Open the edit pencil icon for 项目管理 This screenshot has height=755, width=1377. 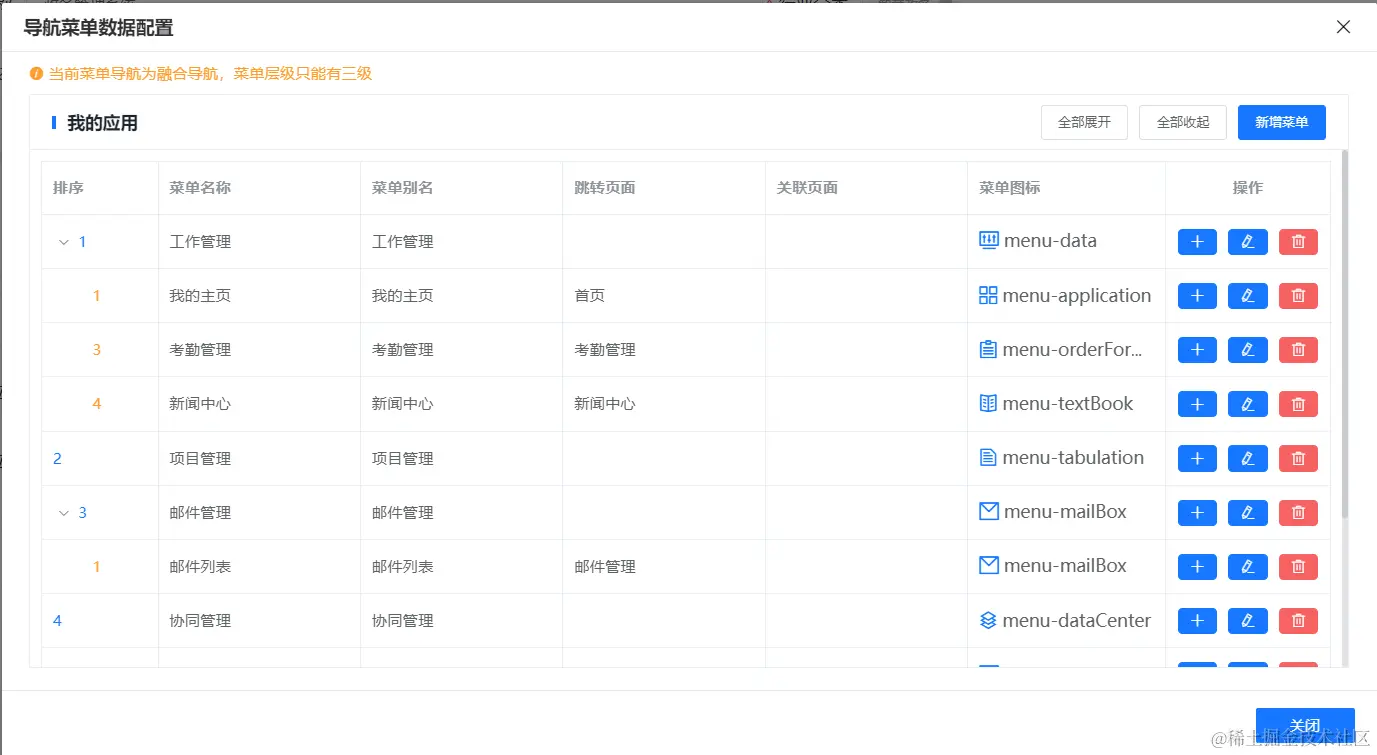coord(1247,458)
